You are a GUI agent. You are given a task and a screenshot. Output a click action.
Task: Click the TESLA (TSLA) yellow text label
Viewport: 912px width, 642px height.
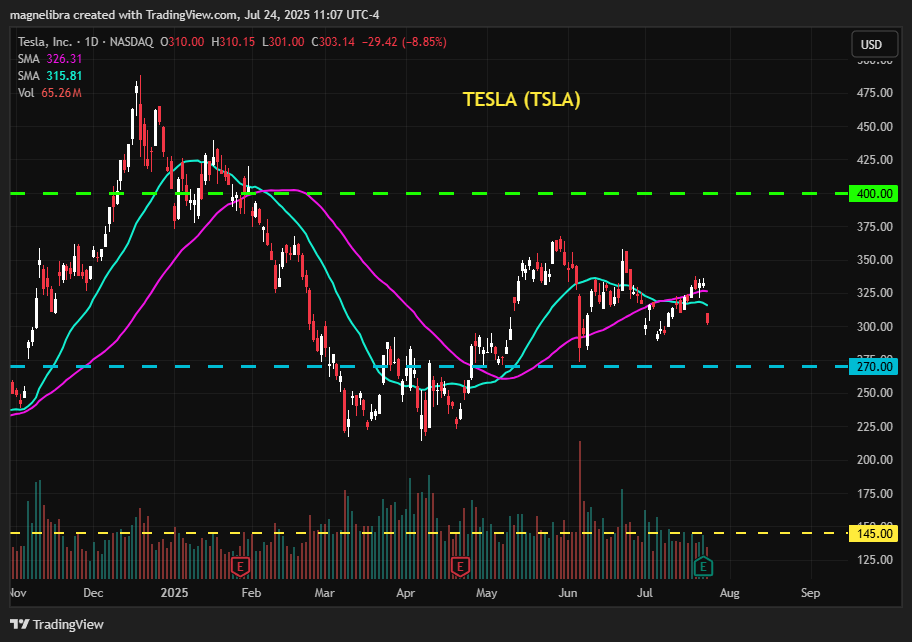[x=522, y=99]
